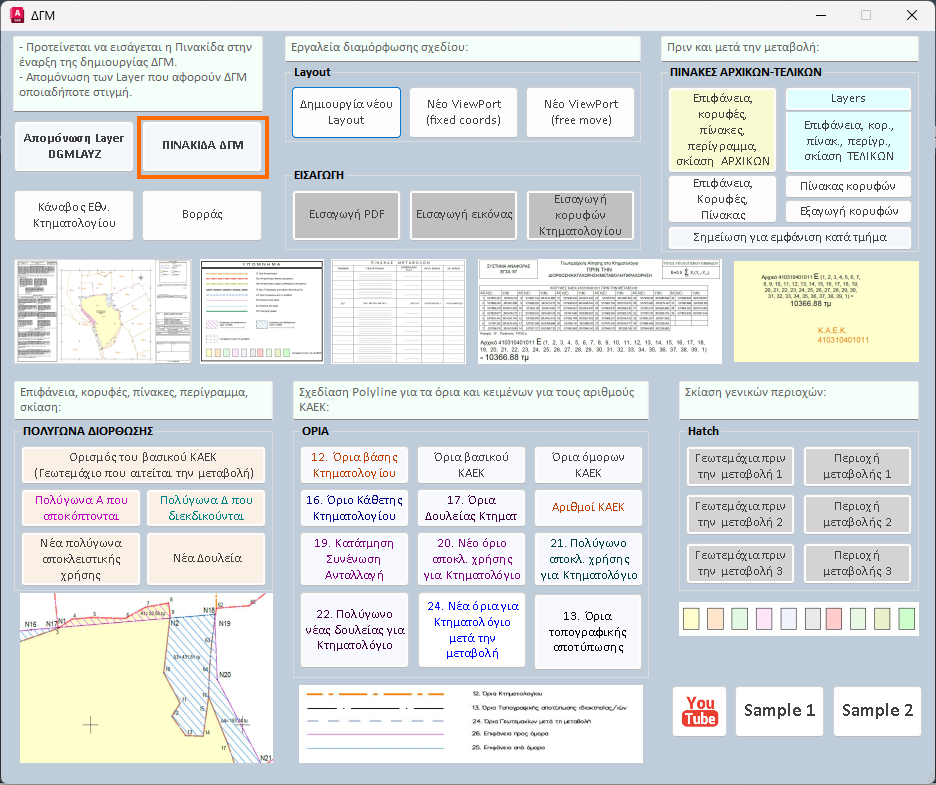The height and width of the screenshot is (785, 936).
Task: Click the ΥΠΟΜΝΗΜΑ legend thumbnail
Action: coord(262,312)
